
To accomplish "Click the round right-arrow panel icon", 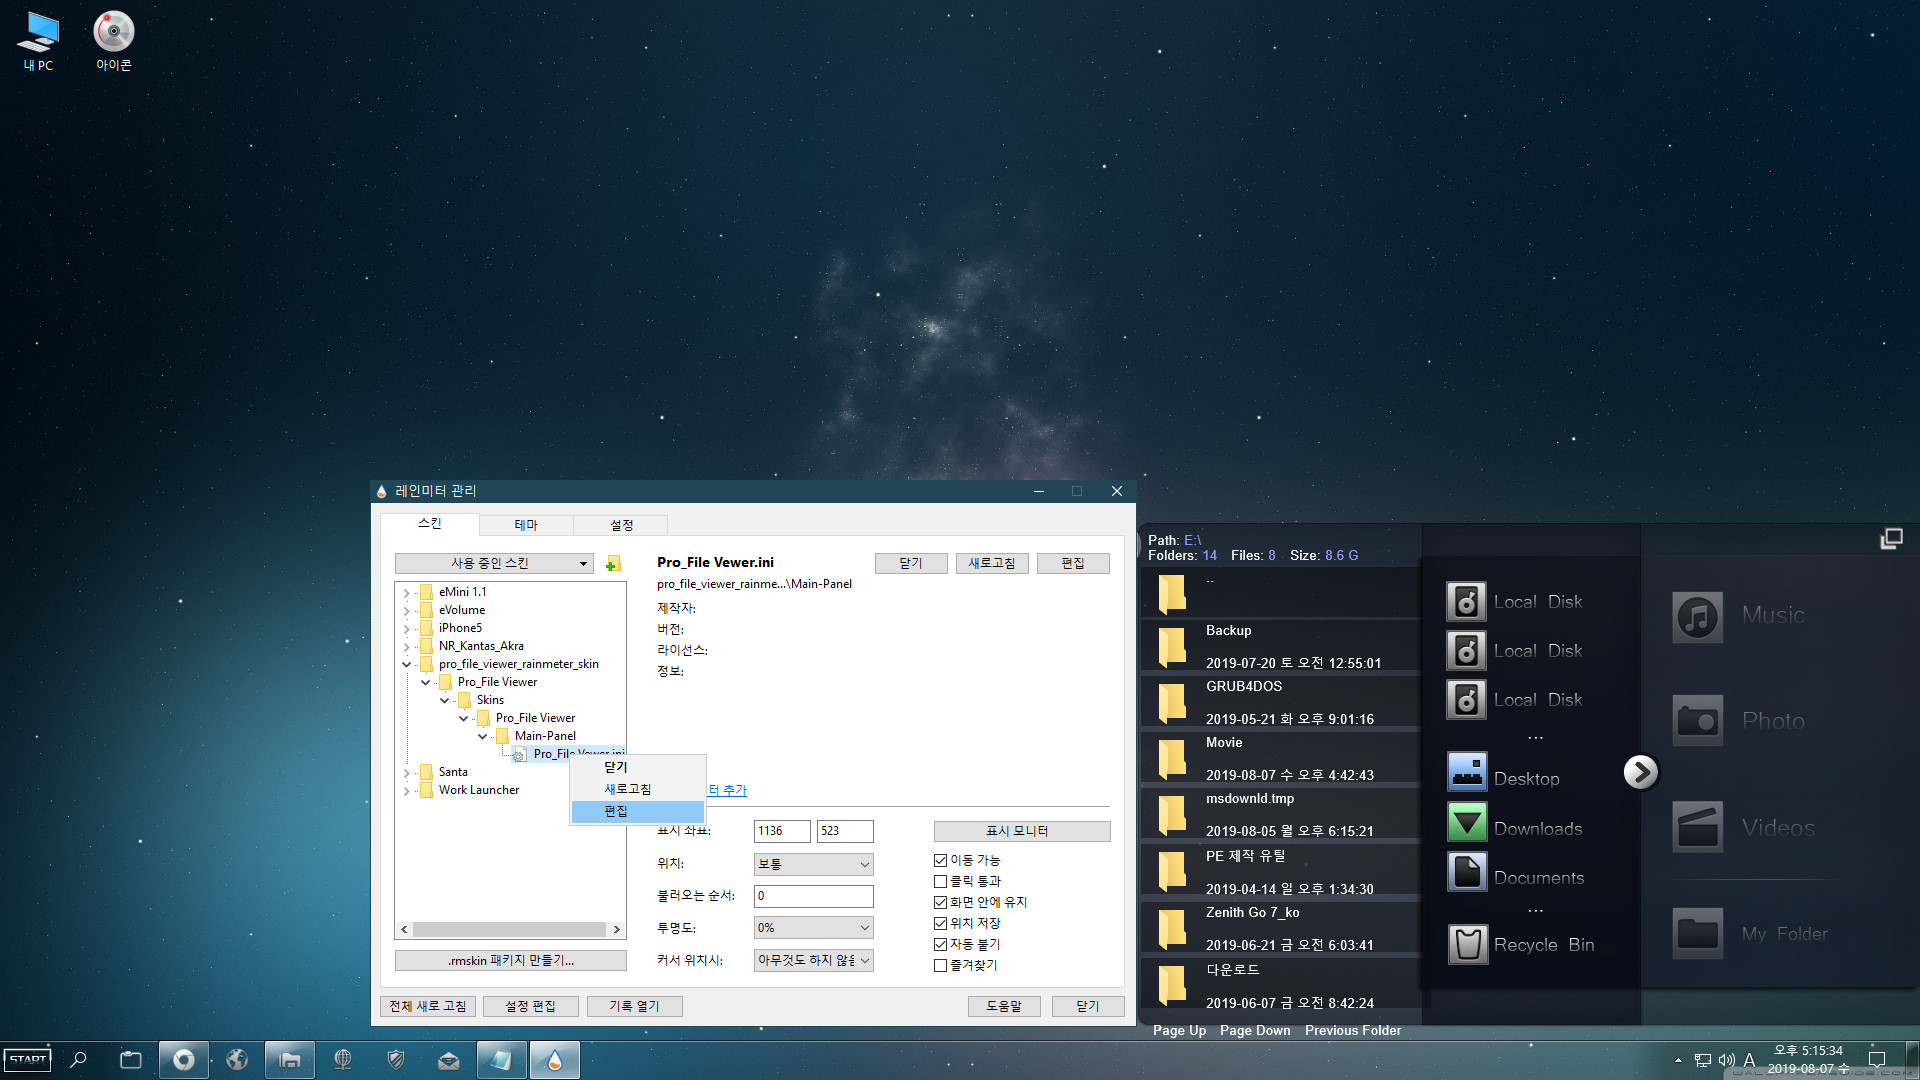I will point(1640,772).
